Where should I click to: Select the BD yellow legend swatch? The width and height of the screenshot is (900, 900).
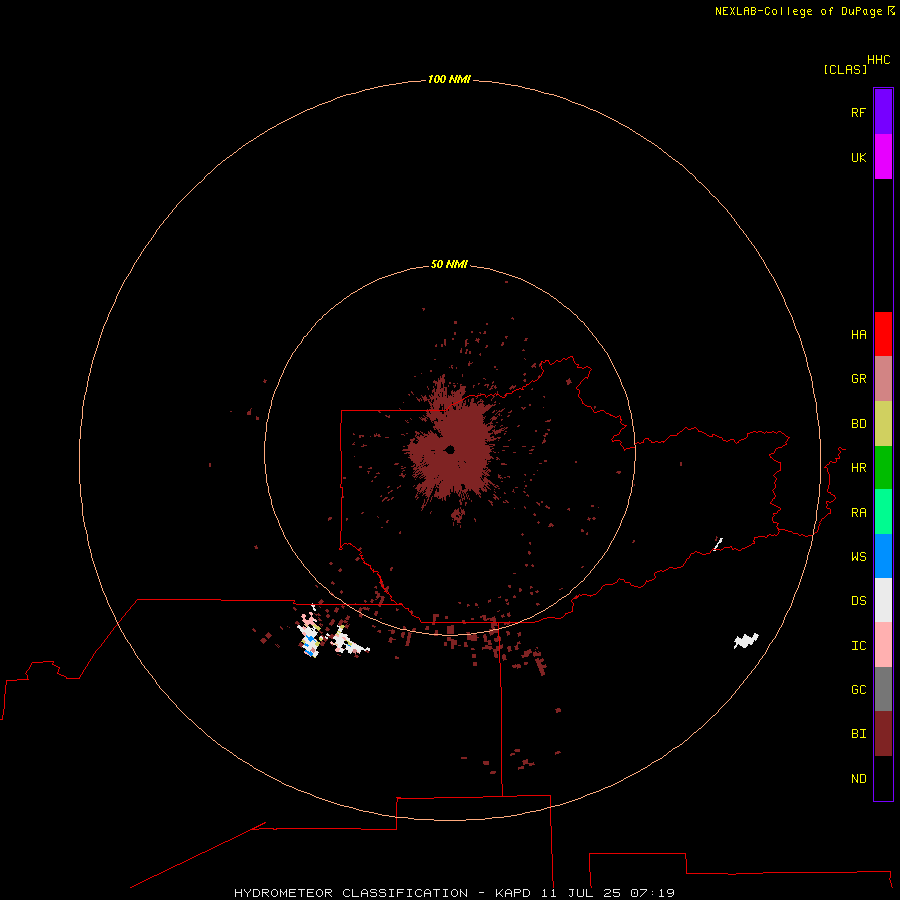(x=883, y=424)
